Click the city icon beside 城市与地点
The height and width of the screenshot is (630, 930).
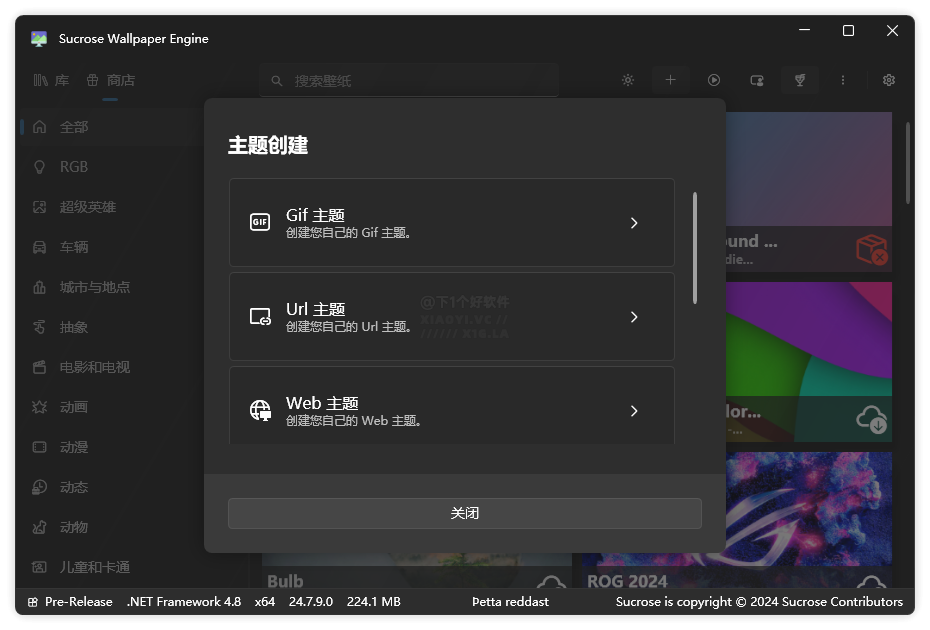(x=39, y=287)
